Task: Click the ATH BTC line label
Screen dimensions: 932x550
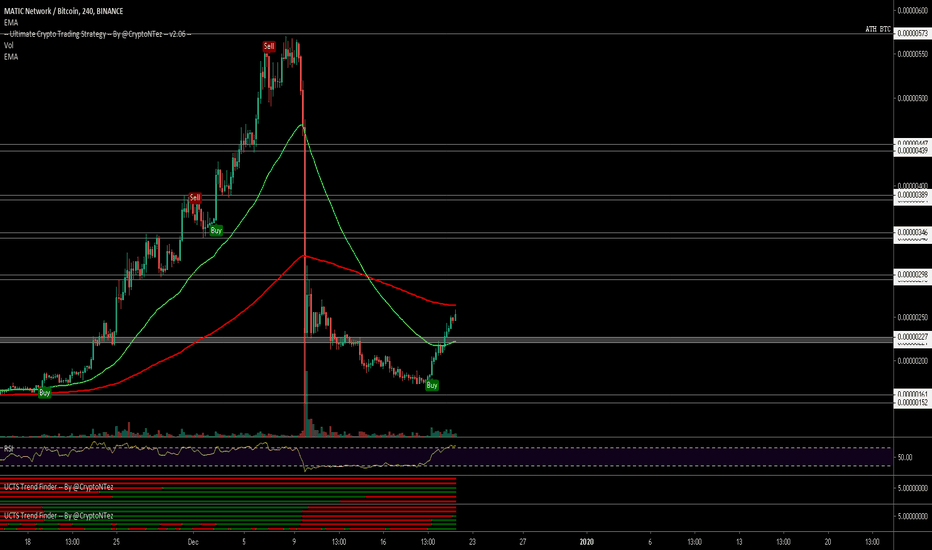Action: coord(878,29)
